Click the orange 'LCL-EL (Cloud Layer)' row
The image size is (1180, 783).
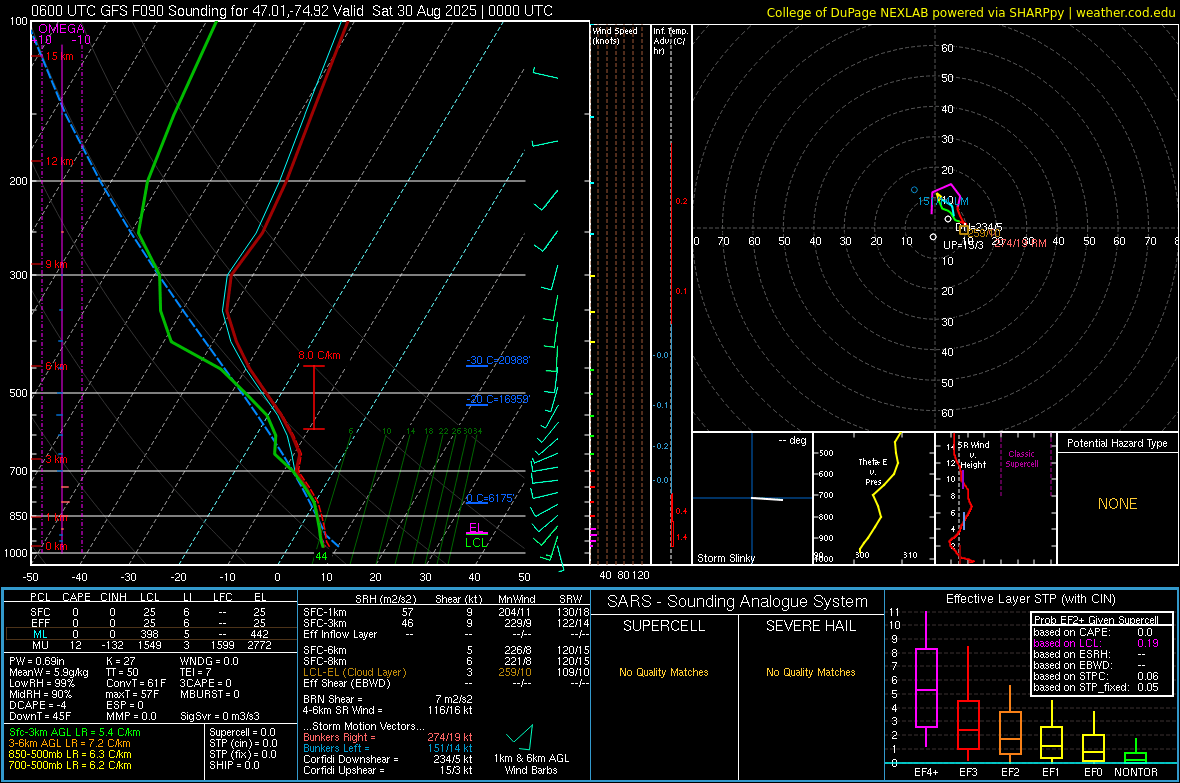click(x=446, y=672)
